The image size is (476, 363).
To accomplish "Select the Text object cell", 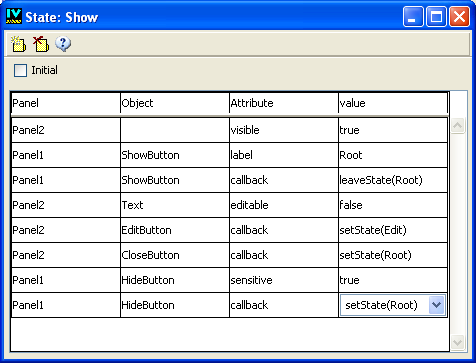I will pyautogui.click(x=175, y=205).
